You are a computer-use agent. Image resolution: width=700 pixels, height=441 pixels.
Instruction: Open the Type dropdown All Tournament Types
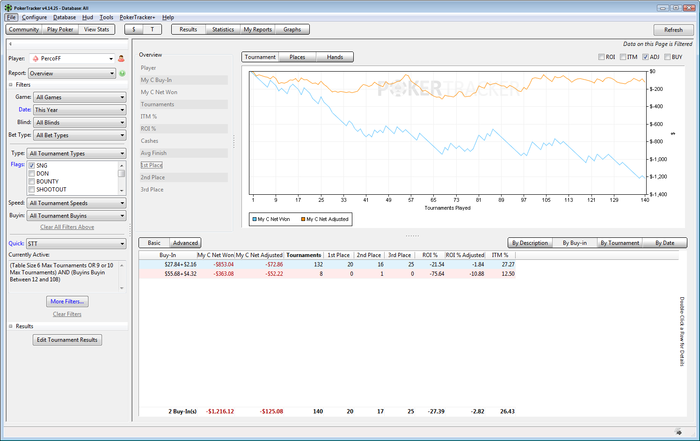click(x=76, y=154)
